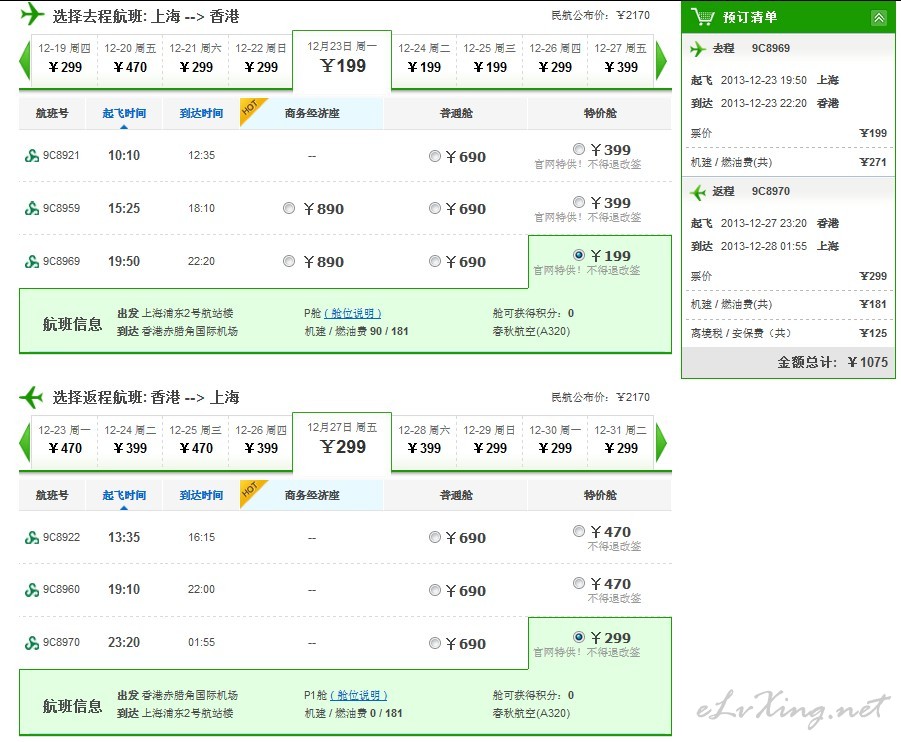
Task: Click flight number 9C8969 in booking list
Action: tap(771, 48)
